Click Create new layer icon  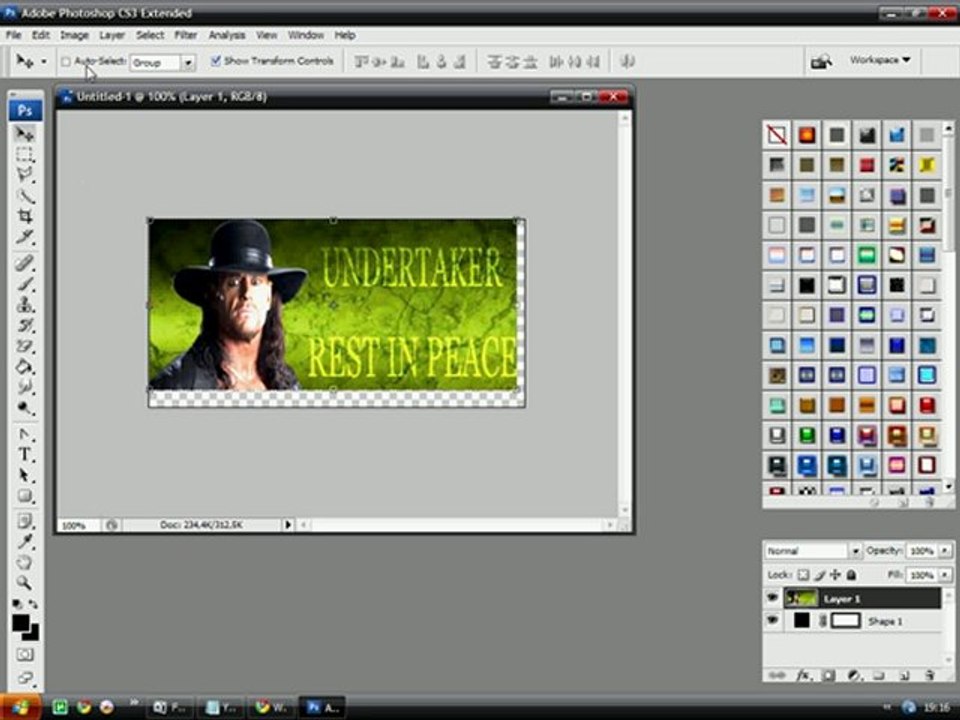904,675
